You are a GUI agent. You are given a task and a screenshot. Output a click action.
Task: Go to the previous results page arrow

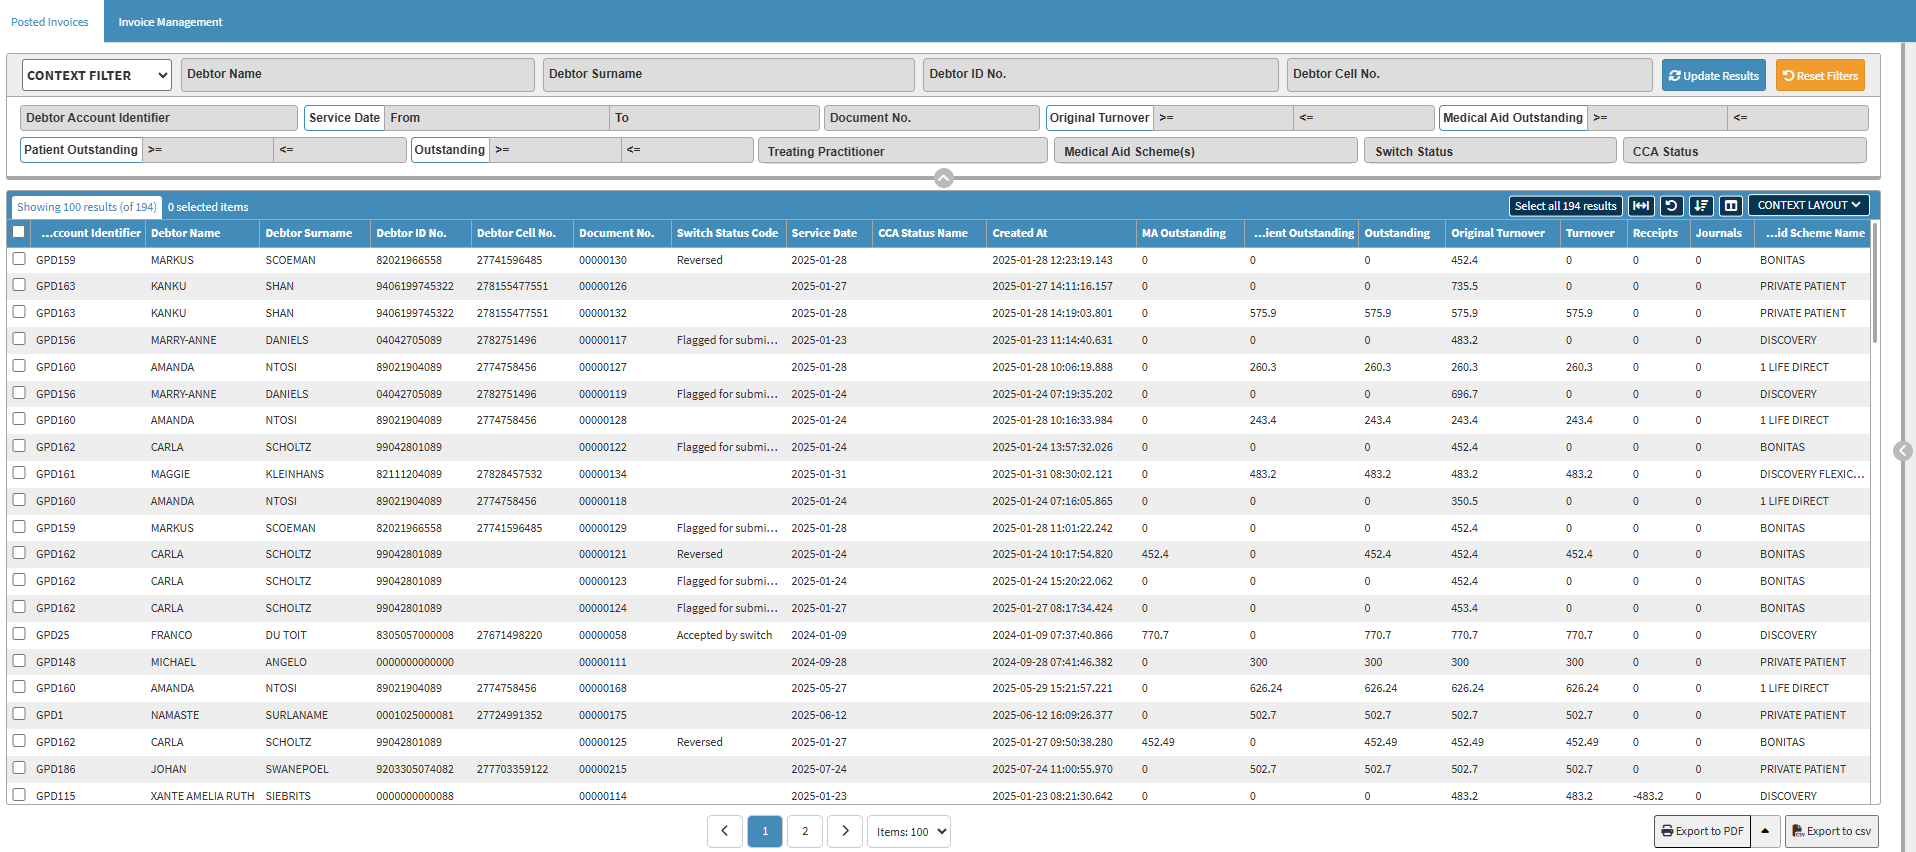coord(724,831)
